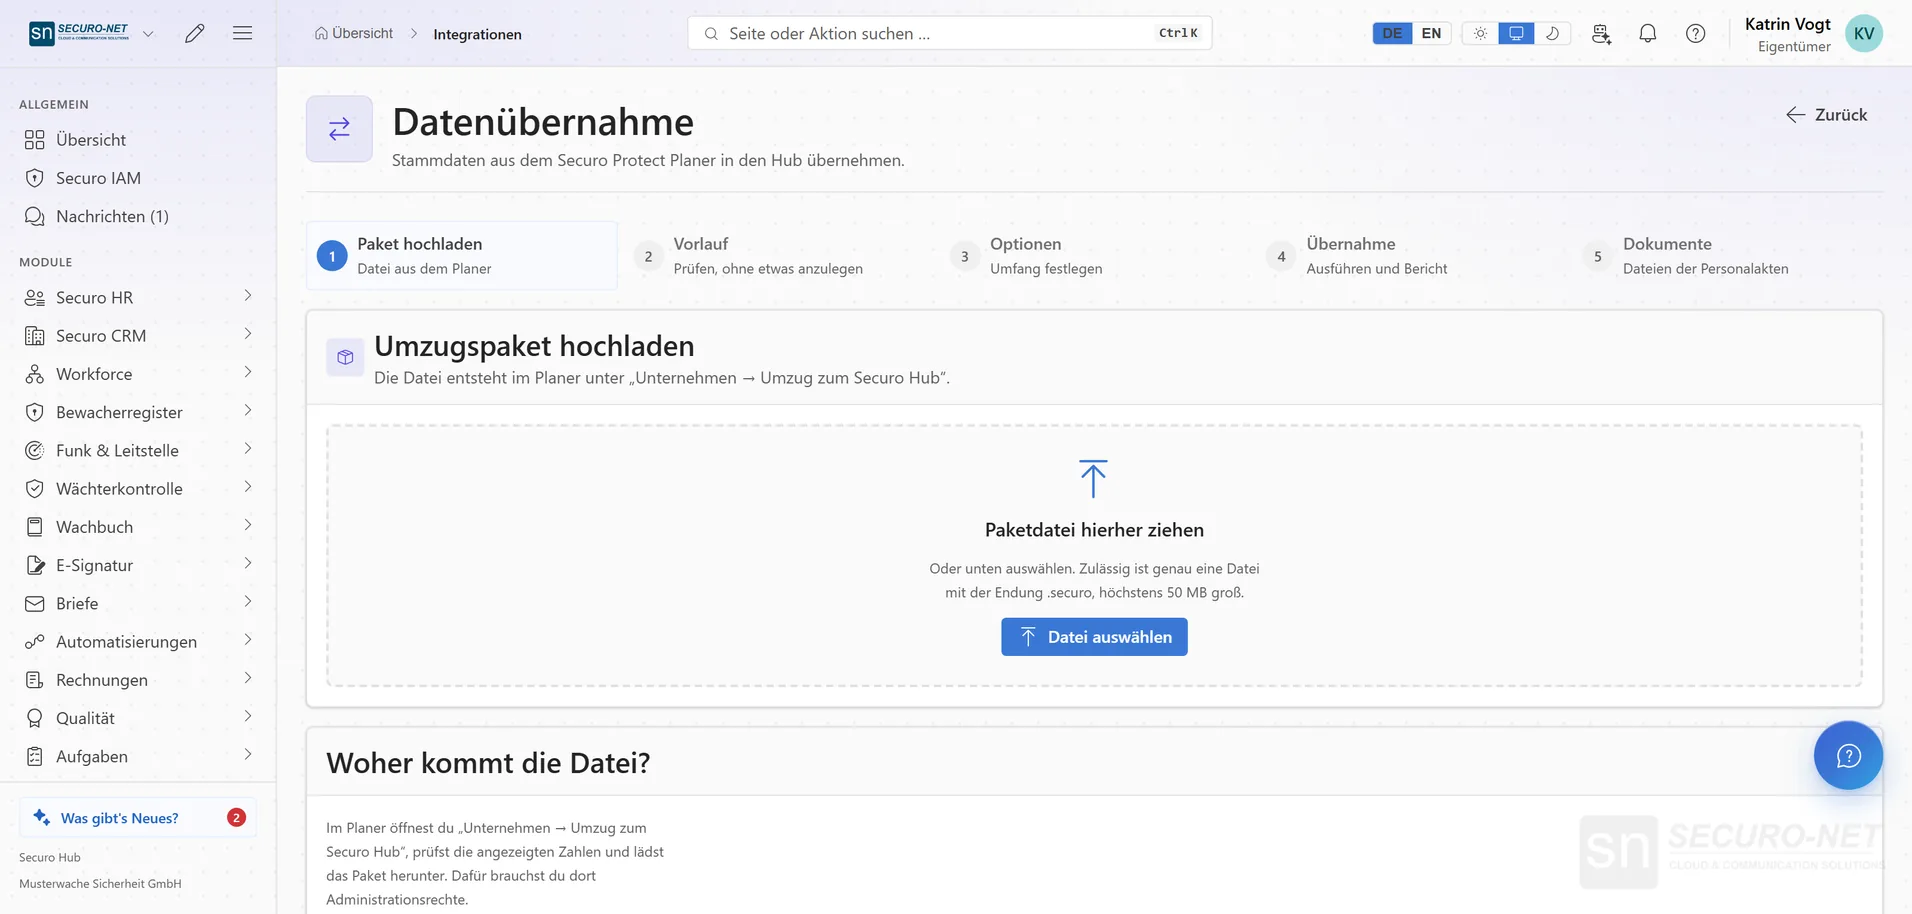Click the upload arrow icon in drop zone
The image size is (1912, 914).
click(1093, 478)
